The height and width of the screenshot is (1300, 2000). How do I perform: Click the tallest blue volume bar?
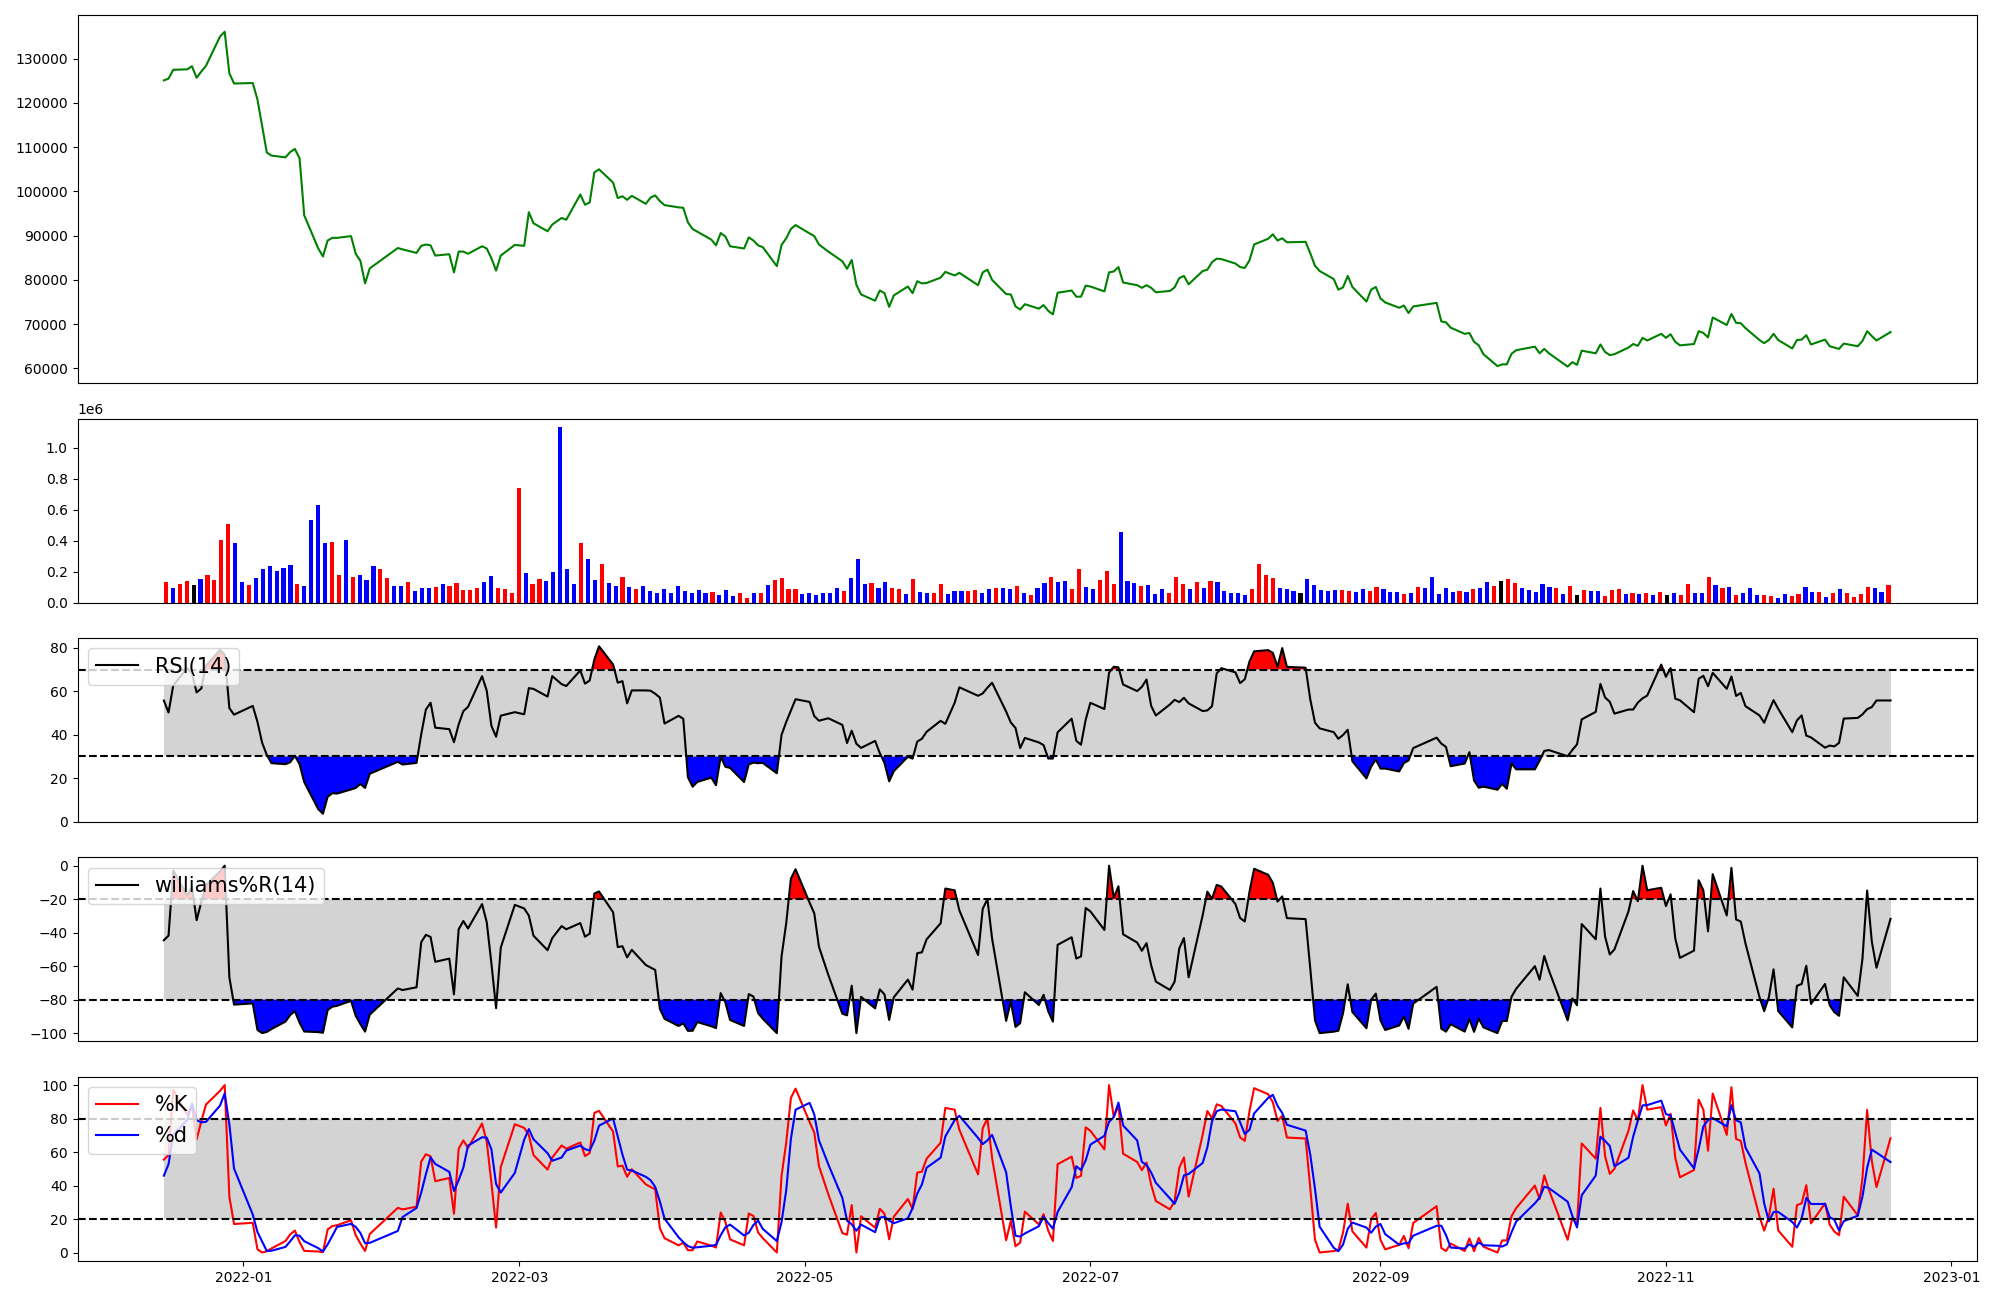560,515
